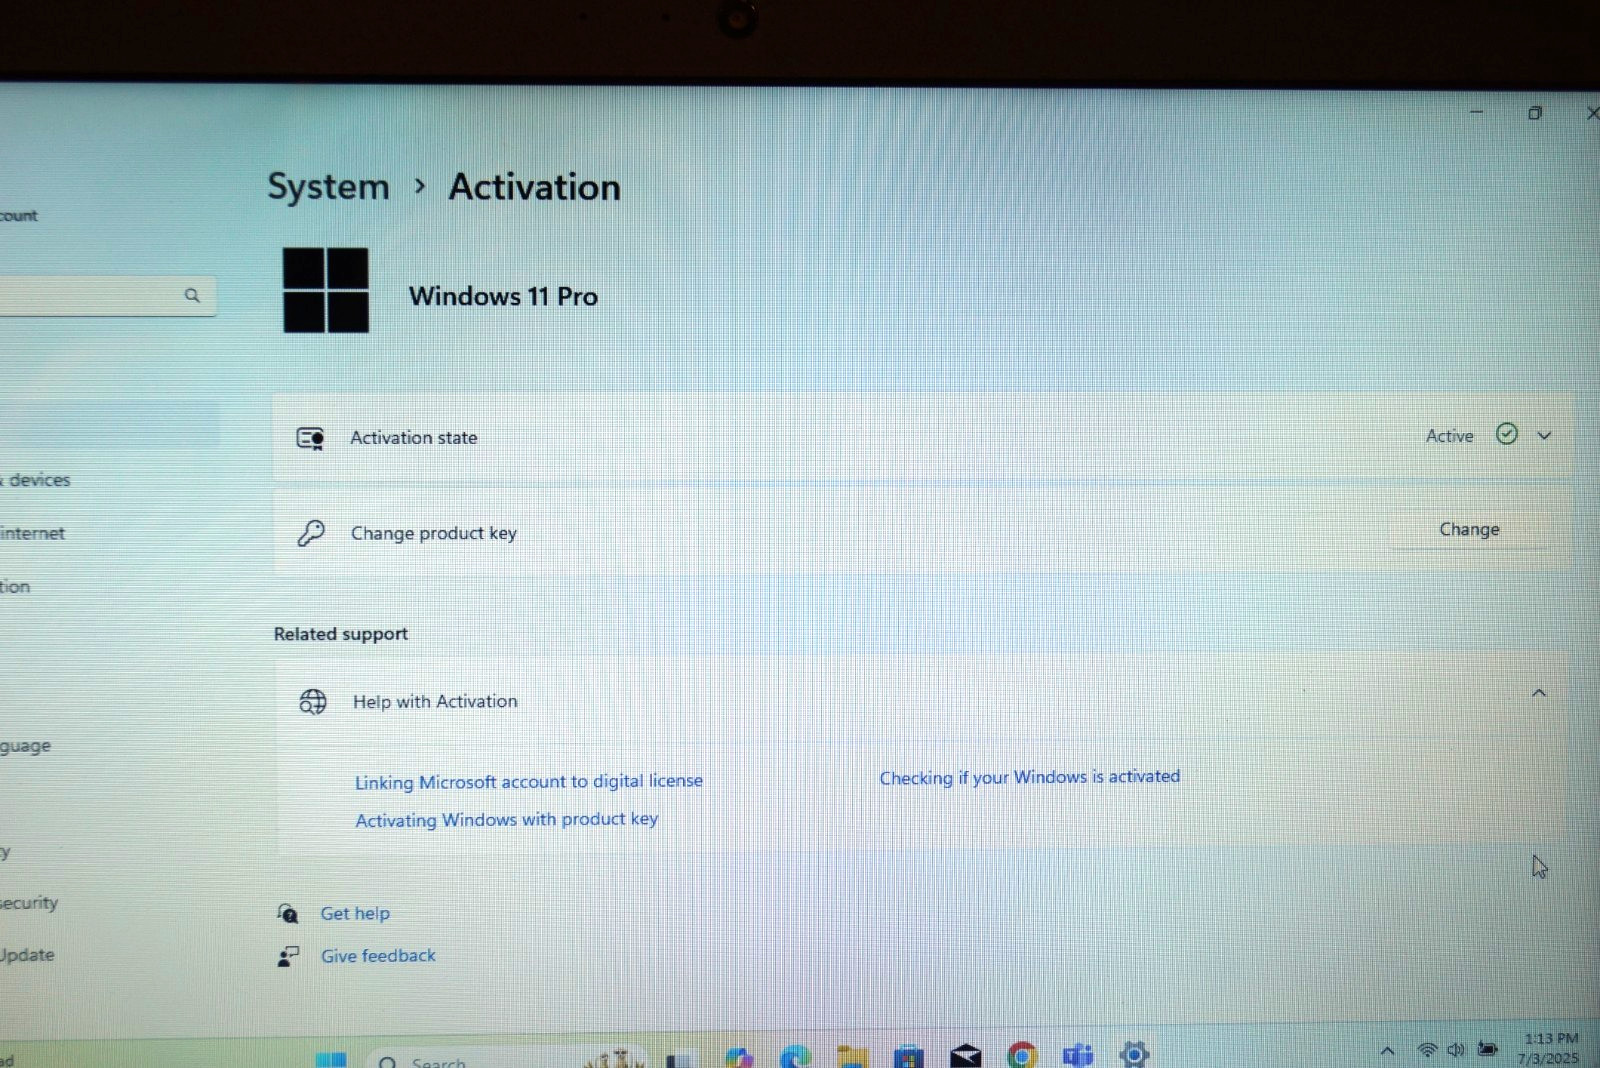
Task: Click the key icon beside Change product key
Action: pos(311,533)
